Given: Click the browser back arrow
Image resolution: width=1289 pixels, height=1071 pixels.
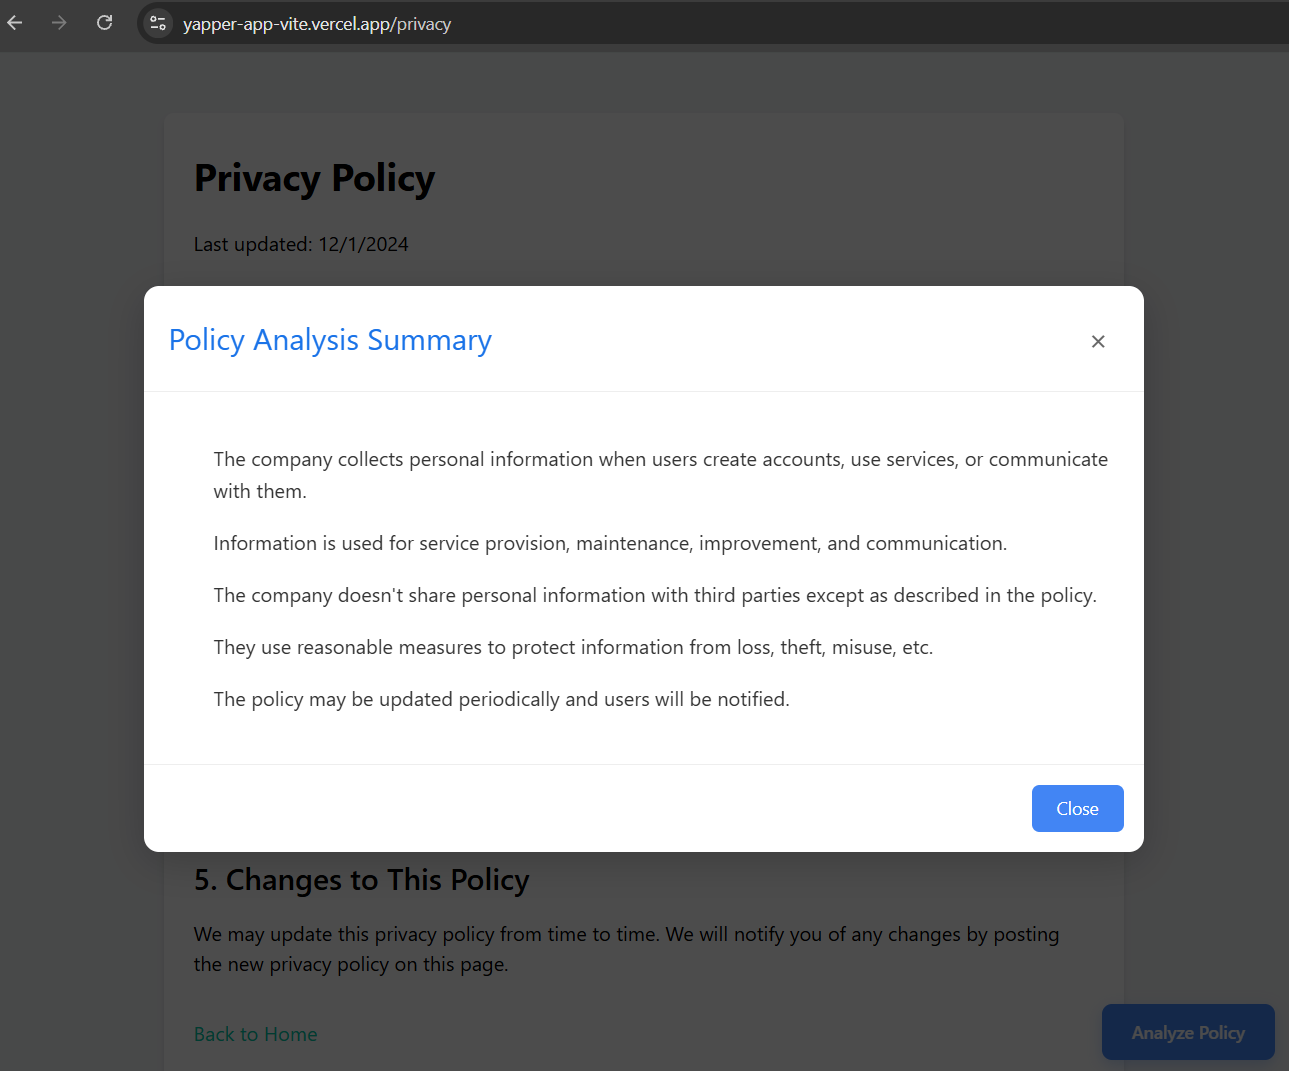Looking at the screenshot, I should click(x=15, y=23).
